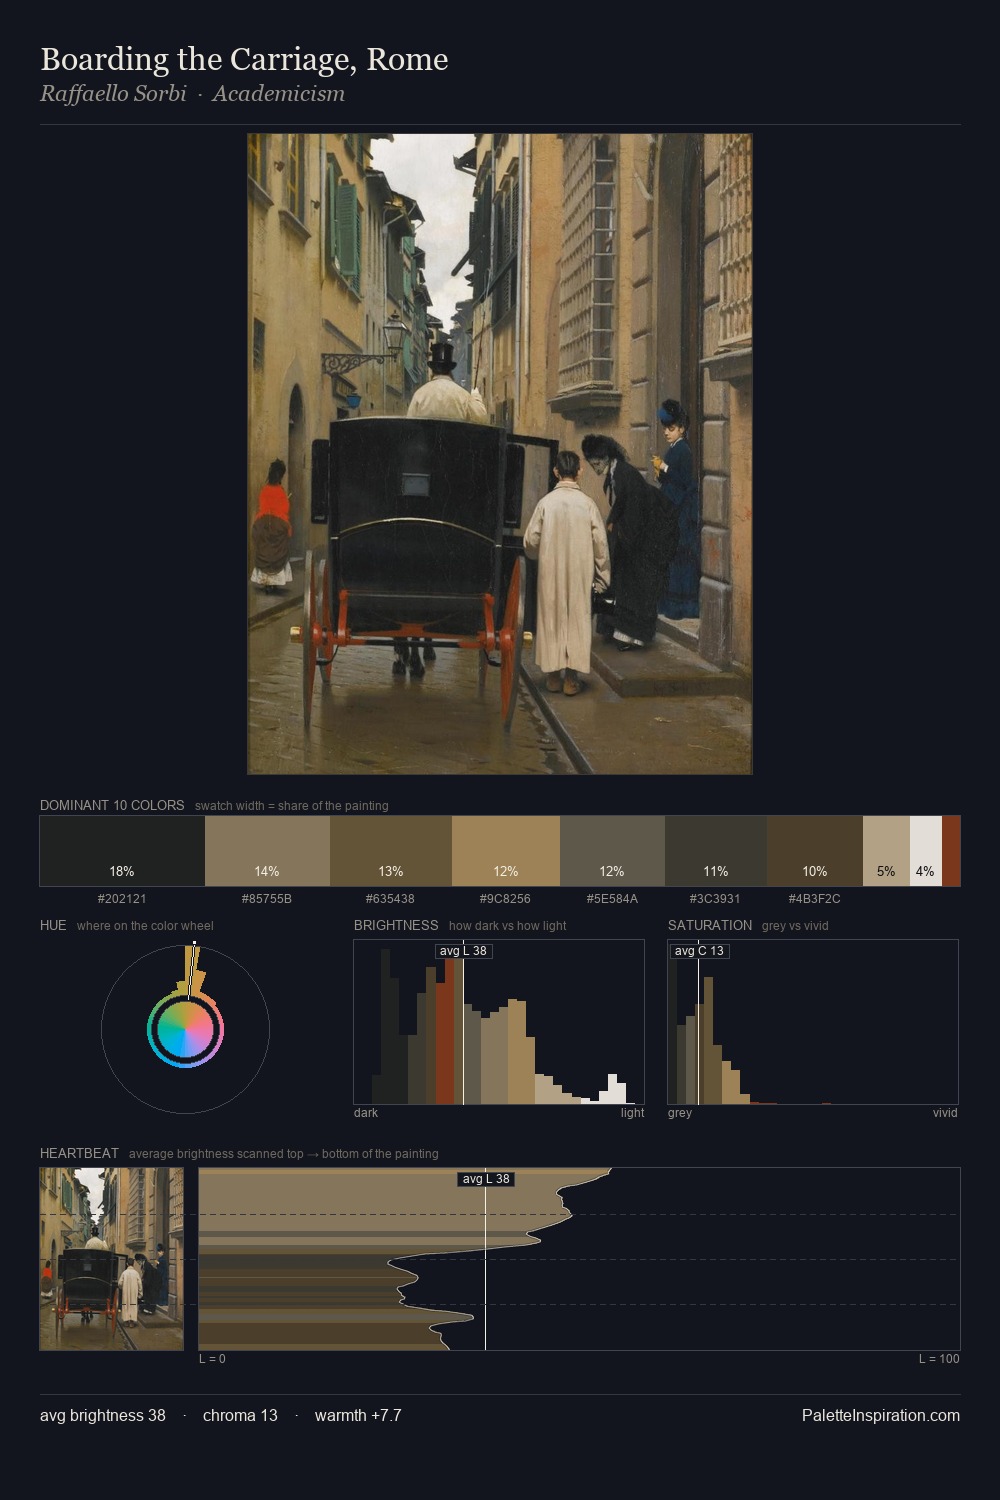Click the hex code '#635438' label
The image size is (1000, 1500).
(x=391, y=899)
